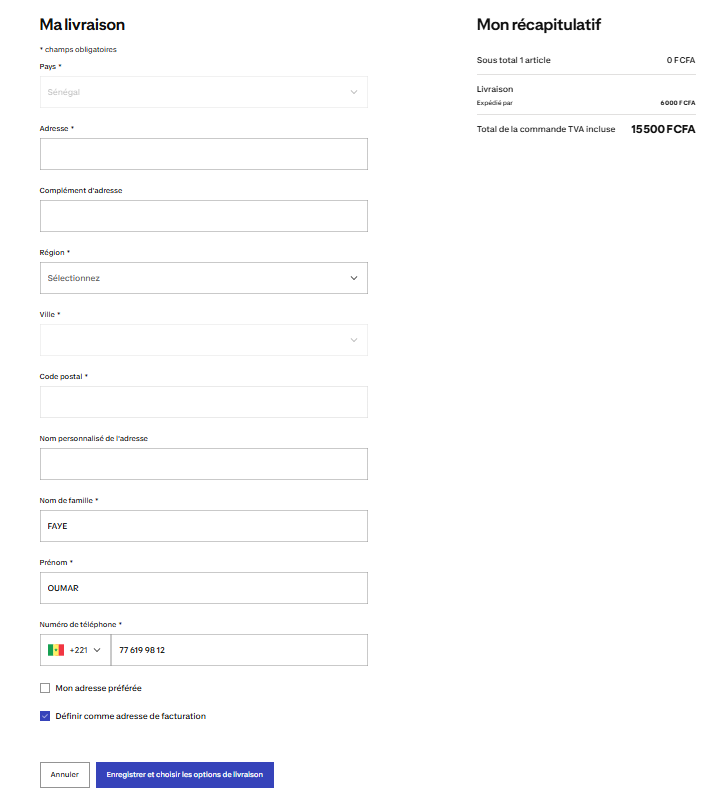Focus Nom personnalisé de l'adresse field
Viewport: 726px width, 799px height.
click(204, 464)
